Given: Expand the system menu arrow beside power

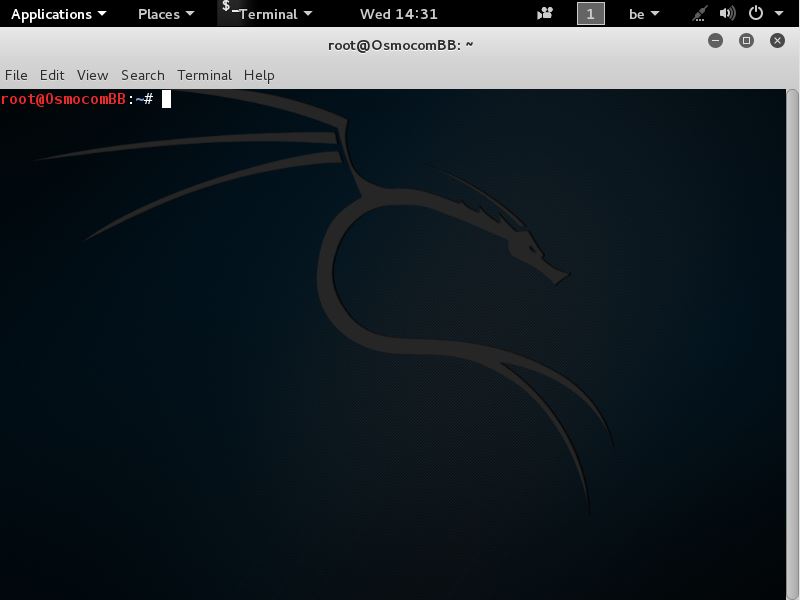Looking at the screenshot, I should coord(779,13).
